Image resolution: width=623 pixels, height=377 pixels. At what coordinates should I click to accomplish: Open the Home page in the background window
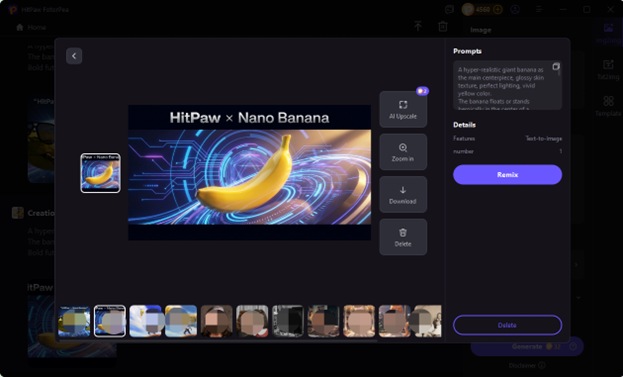pos(31,27)
